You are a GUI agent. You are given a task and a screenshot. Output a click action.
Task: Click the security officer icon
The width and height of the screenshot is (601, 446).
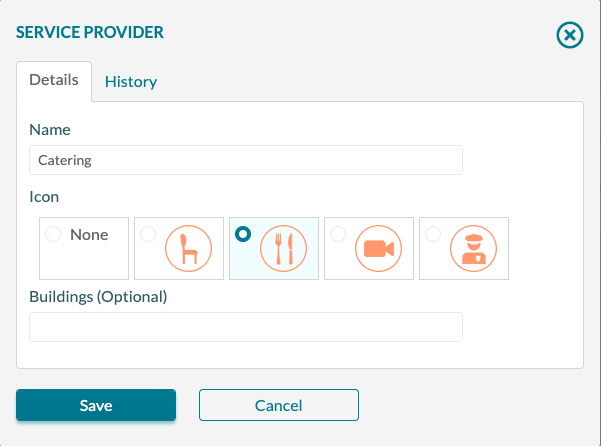[473, 249]
